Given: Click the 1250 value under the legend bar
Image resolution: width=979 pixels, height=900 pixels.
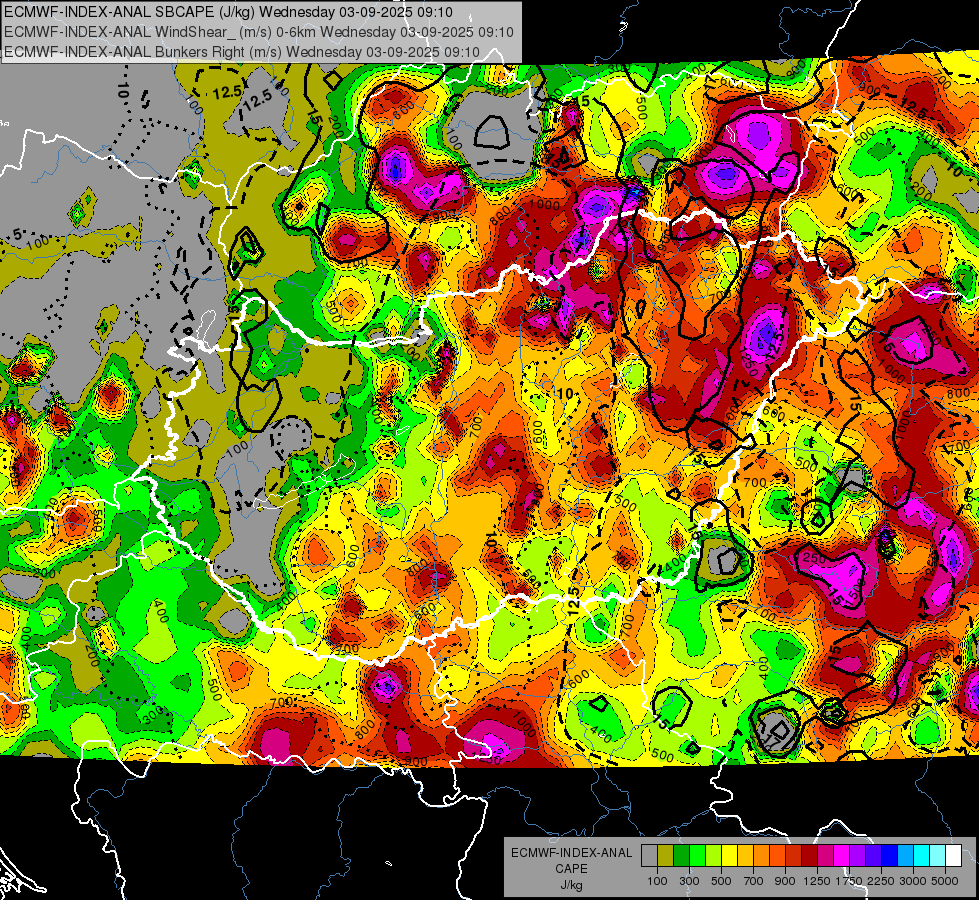Looking at the screenshot, I should pos(817,881).
